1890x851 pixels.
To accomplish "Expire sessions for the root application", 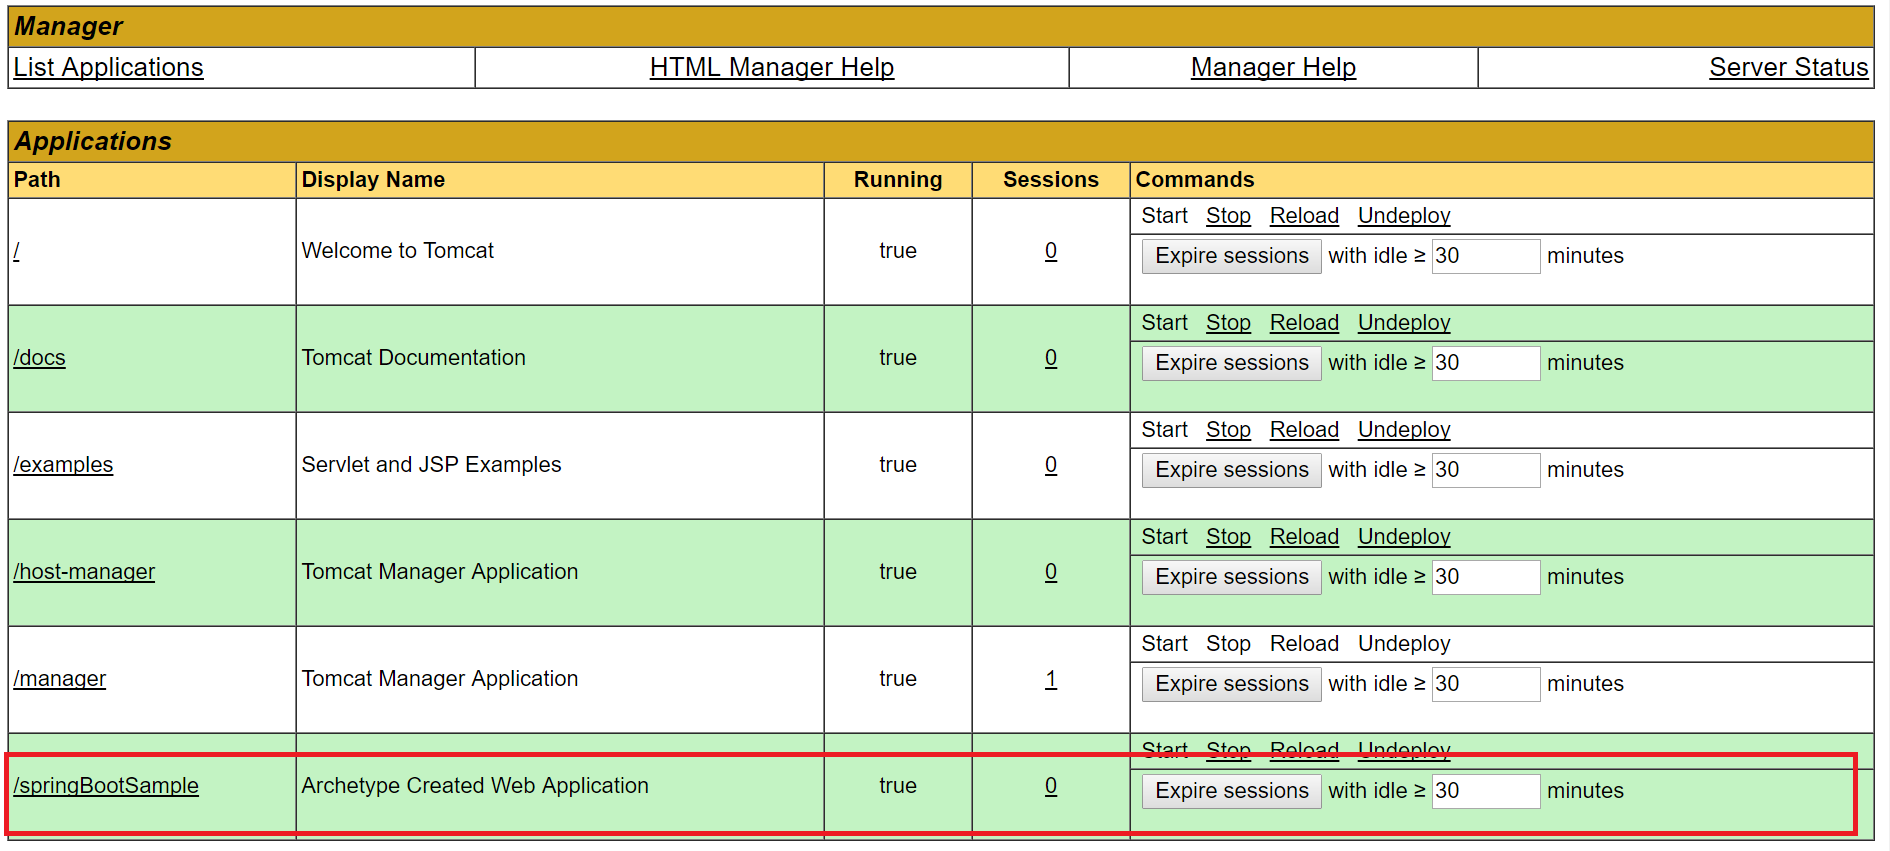I will 1232,256.
